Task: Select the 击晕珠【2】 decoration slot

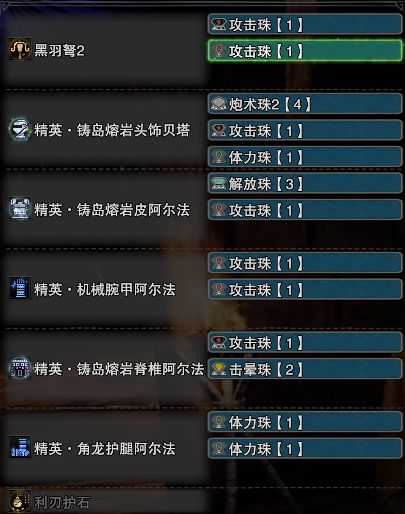Action: click(305, 369)
